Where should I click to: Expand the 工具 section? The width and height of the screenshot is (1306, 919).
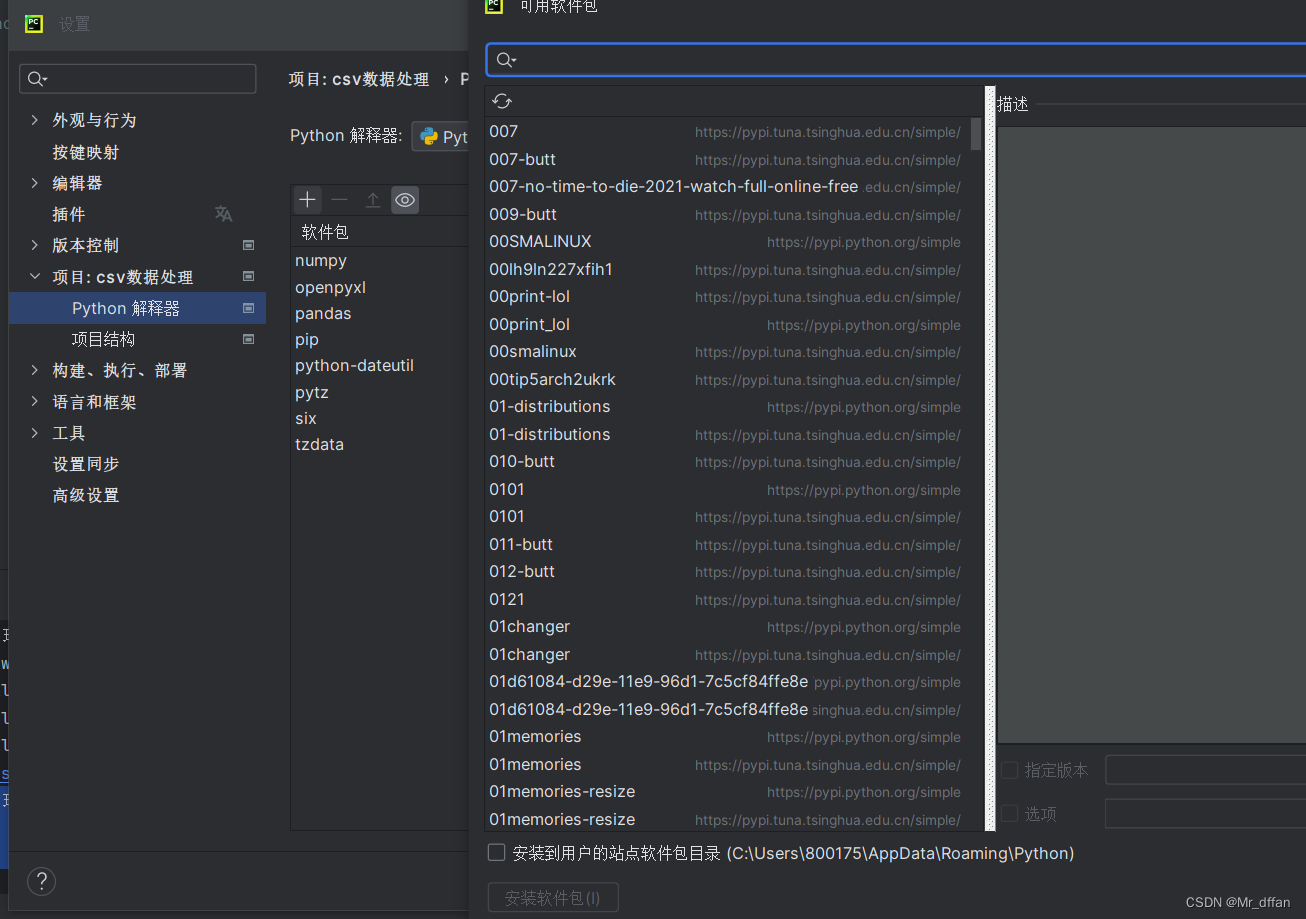click(x=35, y=432)
